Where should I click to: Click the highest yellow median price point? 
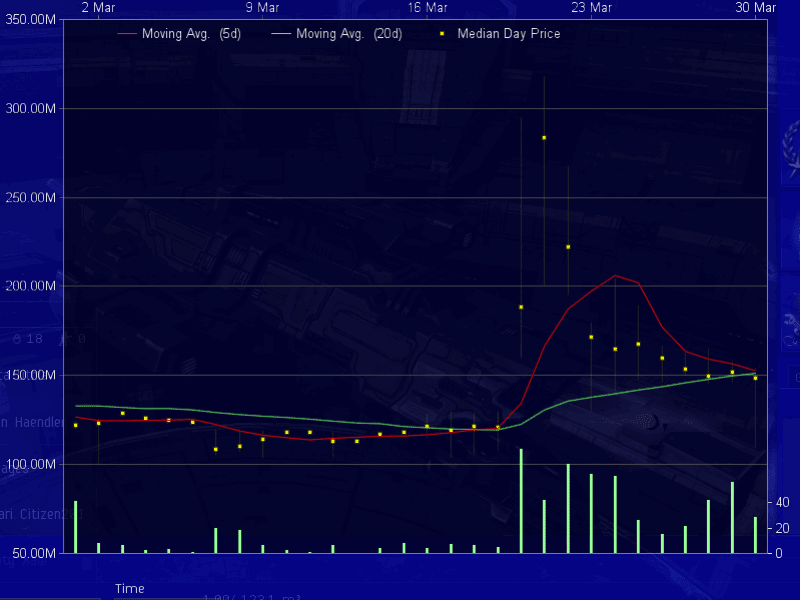pyautogui.click(x=544, y=138)
